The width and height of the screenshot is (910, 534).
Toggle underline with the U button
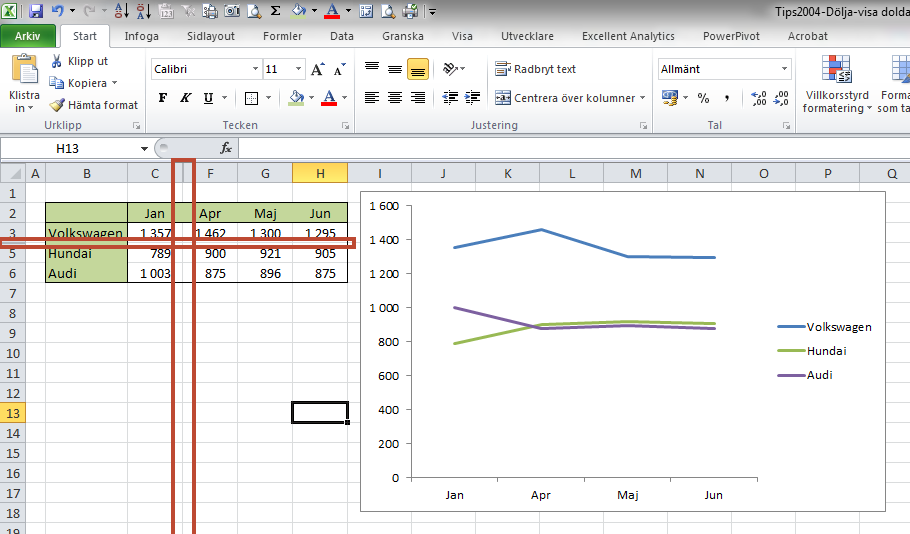pos(208,98)
